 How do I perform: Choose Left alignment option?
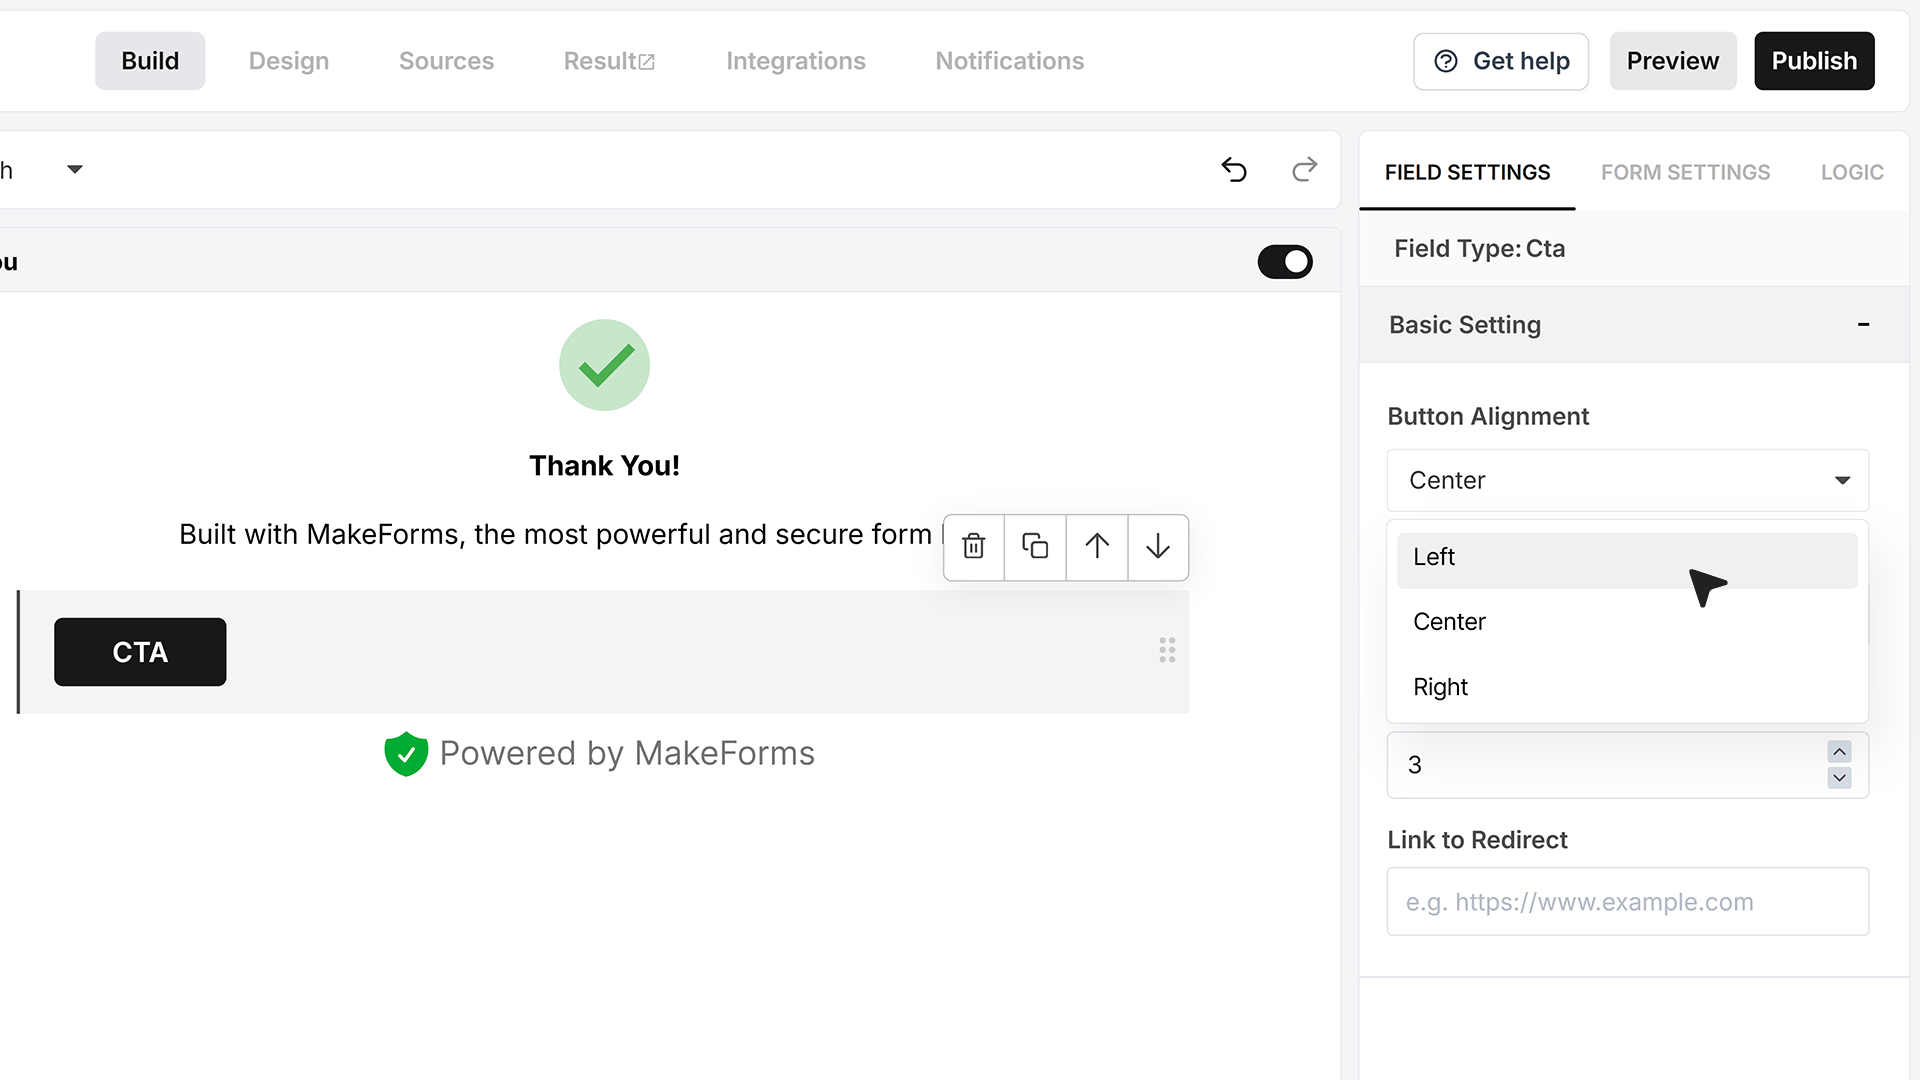click(1627, 557)
